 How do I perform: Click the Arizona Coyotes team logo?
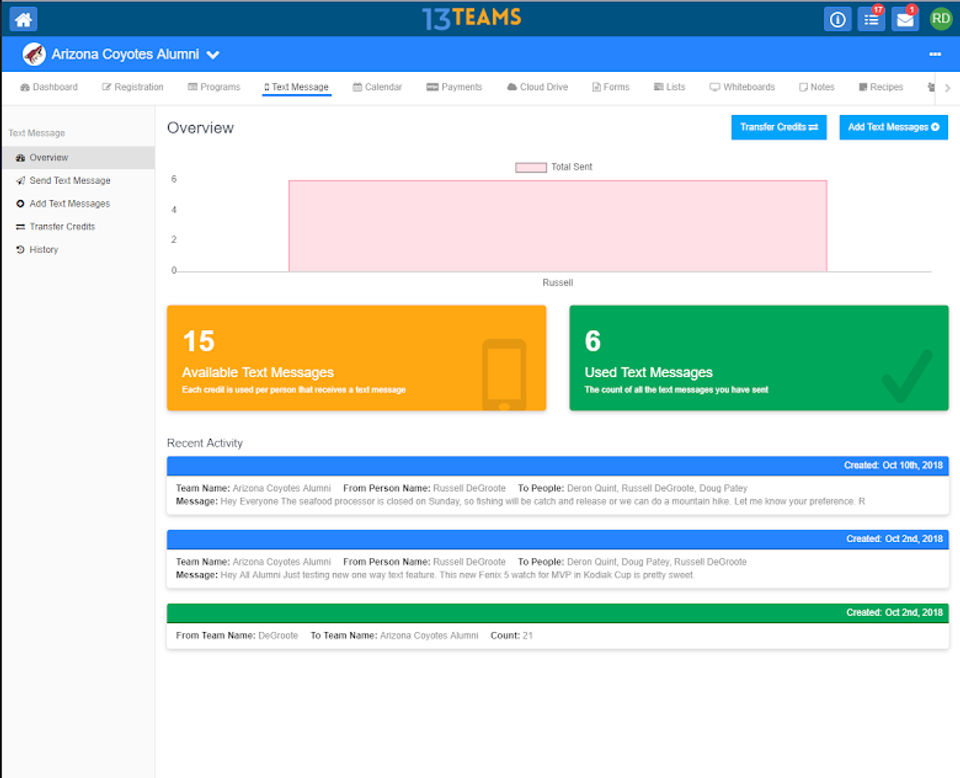pos(34,54)
